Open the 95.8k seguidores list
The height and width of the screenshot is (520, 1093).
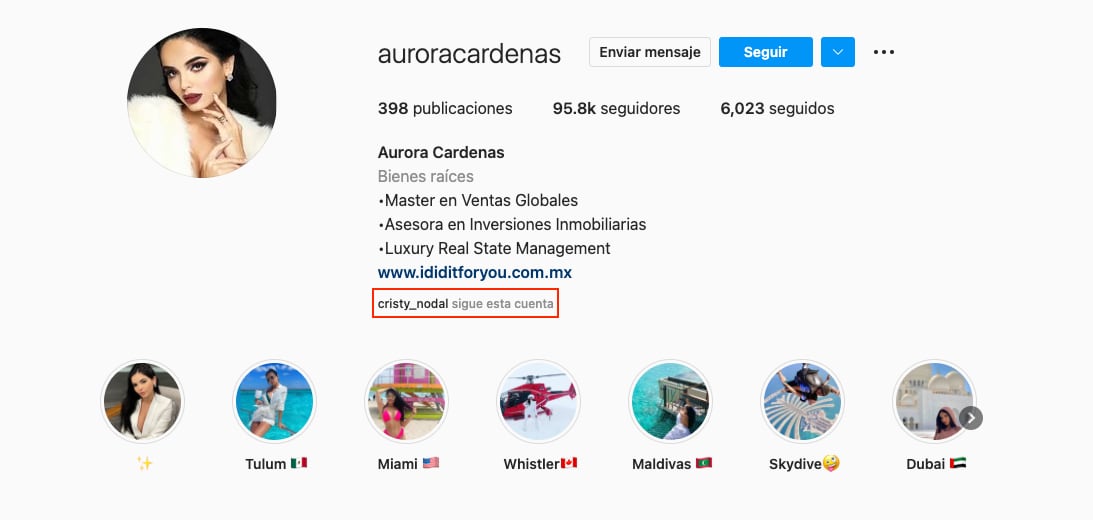(616, 109)
